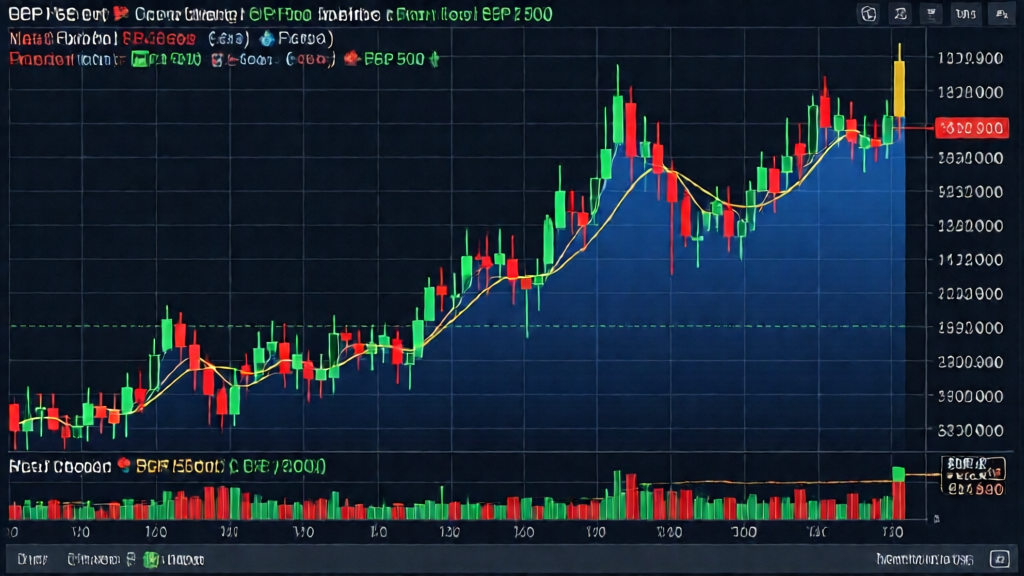Screen dimensions: 1024x576
Task: Click the red flag icon in the title row
Action: (x=120, y=13)
